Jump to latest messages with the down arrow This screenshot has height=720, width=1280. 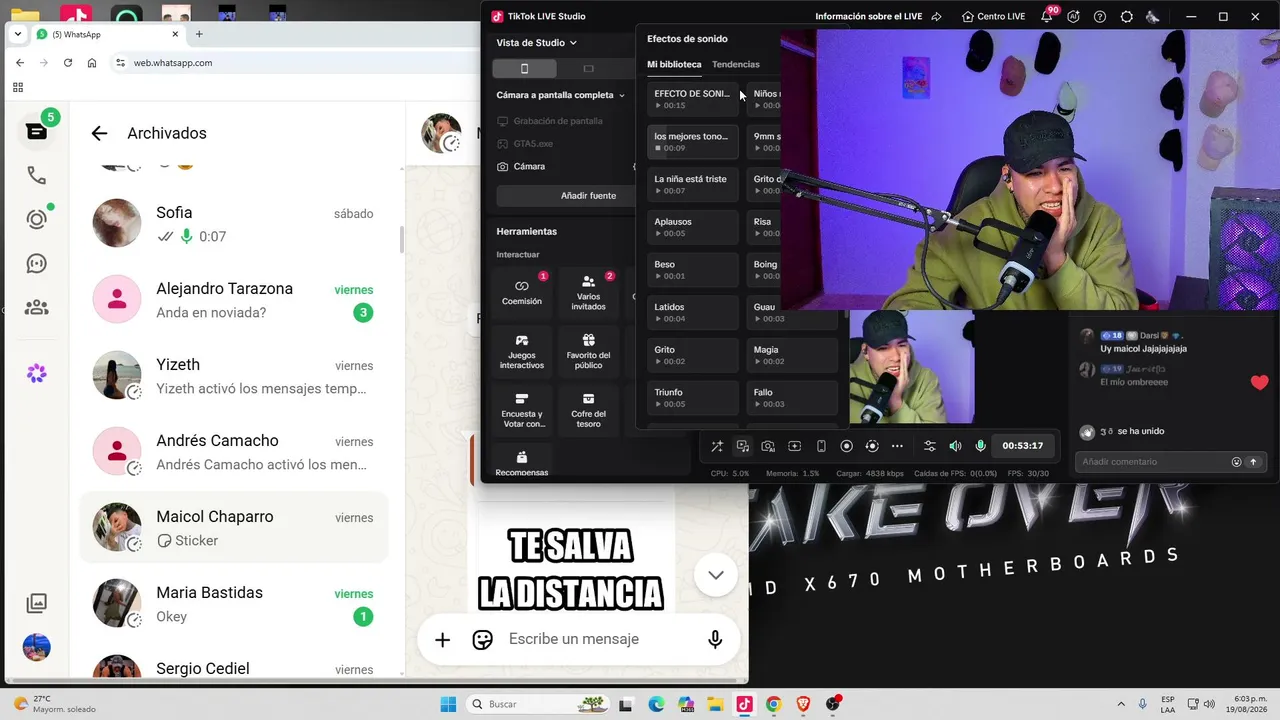pos(716,575)
